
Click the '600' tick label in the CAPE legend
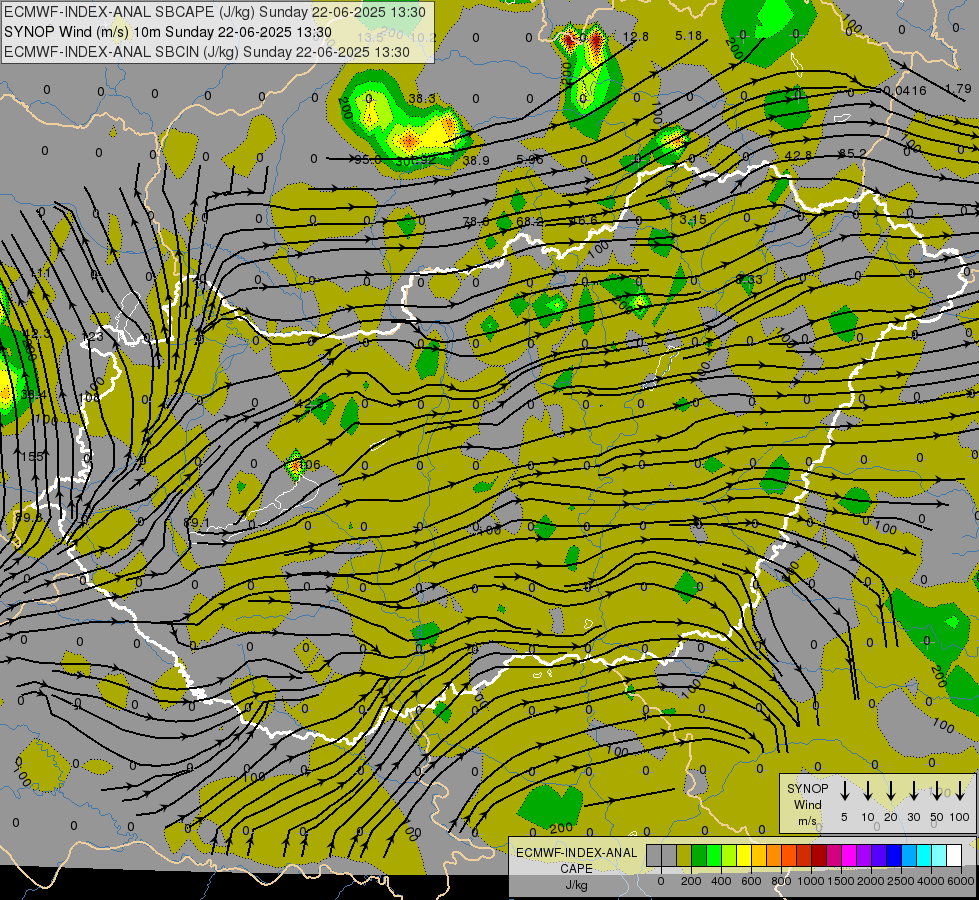(x=751, y=881)
